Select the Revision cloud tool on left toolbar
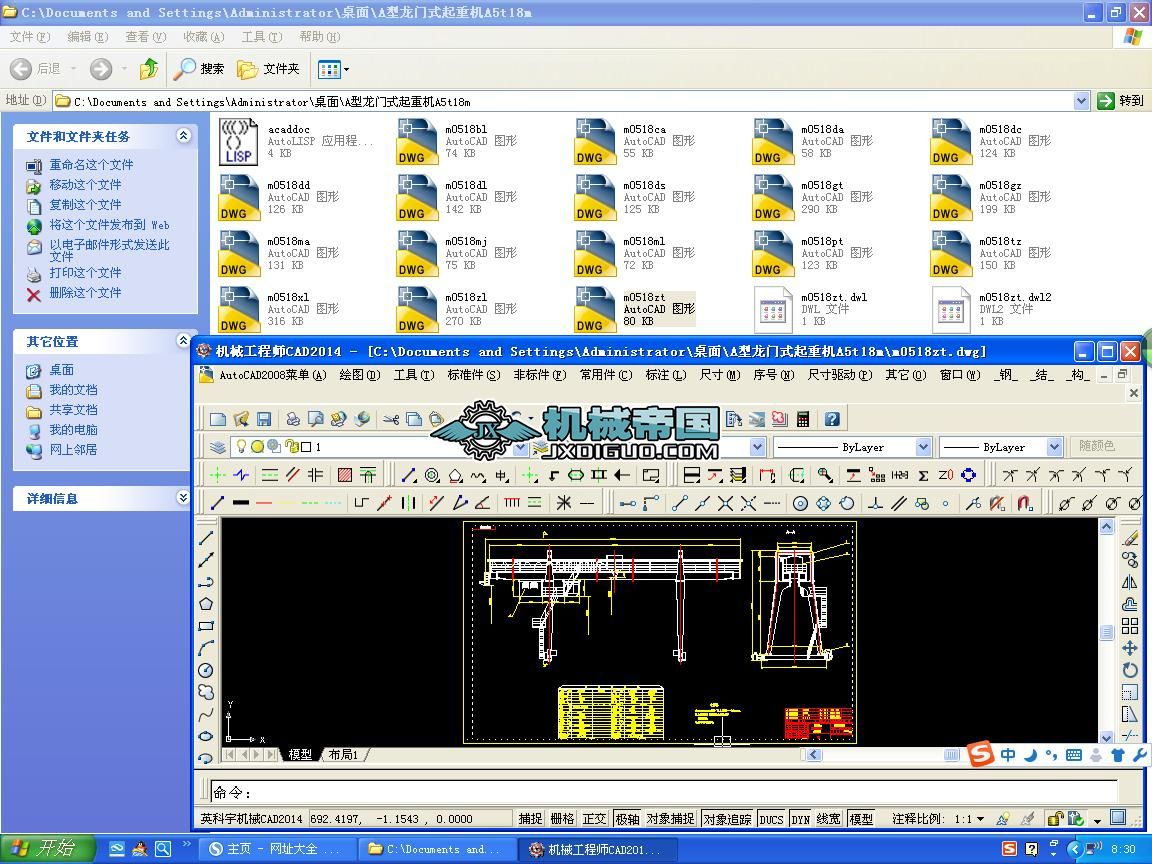Screen dimensions: 1152x864 click(206, 692)
